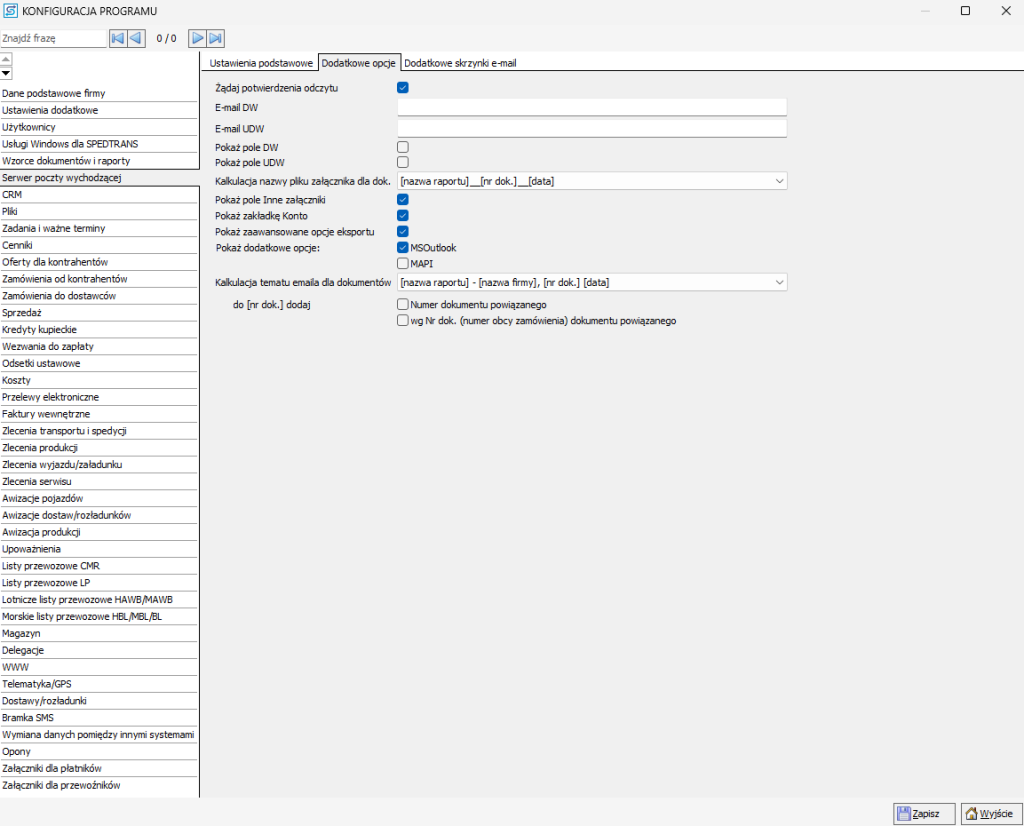The image size is (1024, 826).
Task: Expand Kalkulacja tematu emaila dropdown
Action: coord(778,283)
